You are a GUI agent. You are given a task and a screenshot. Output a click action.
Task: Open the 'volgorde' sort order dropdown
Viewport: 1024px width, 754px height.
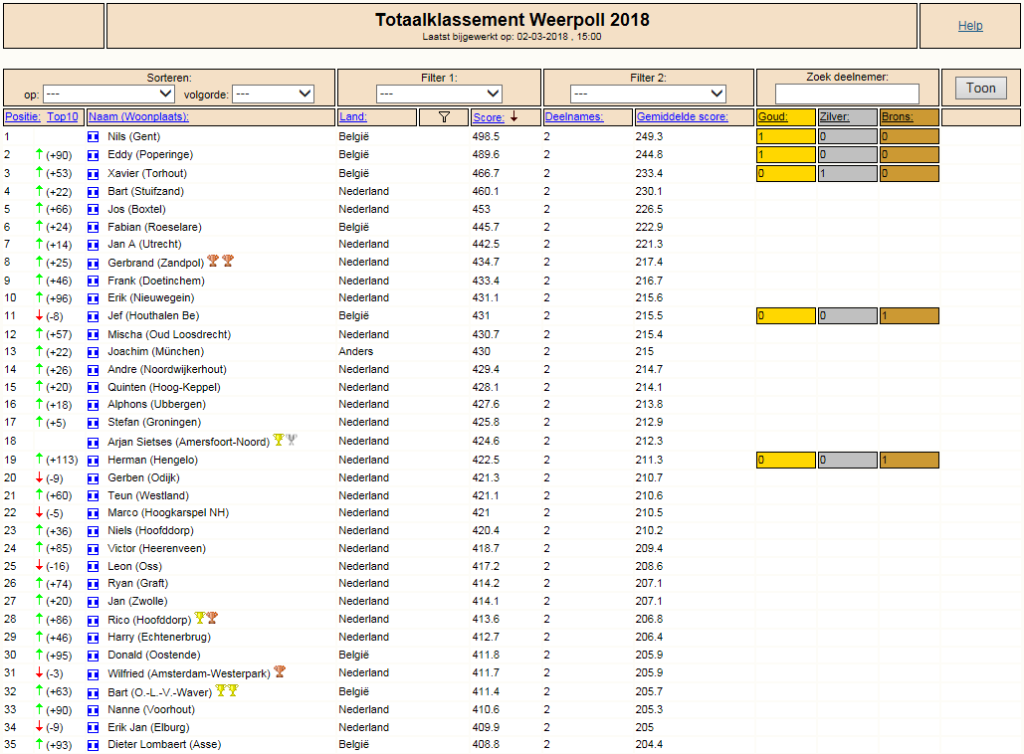[273, 94]
